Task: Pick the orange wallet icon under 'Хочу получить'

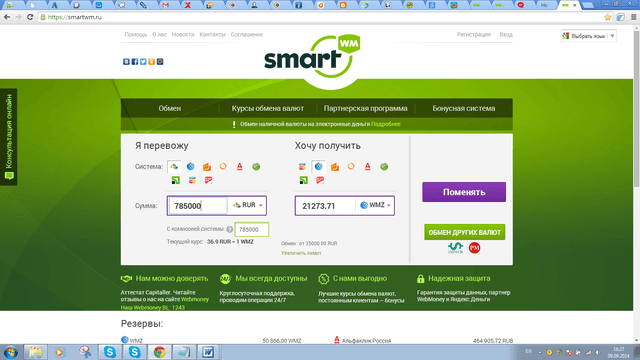Action: (x=335, y=167)
